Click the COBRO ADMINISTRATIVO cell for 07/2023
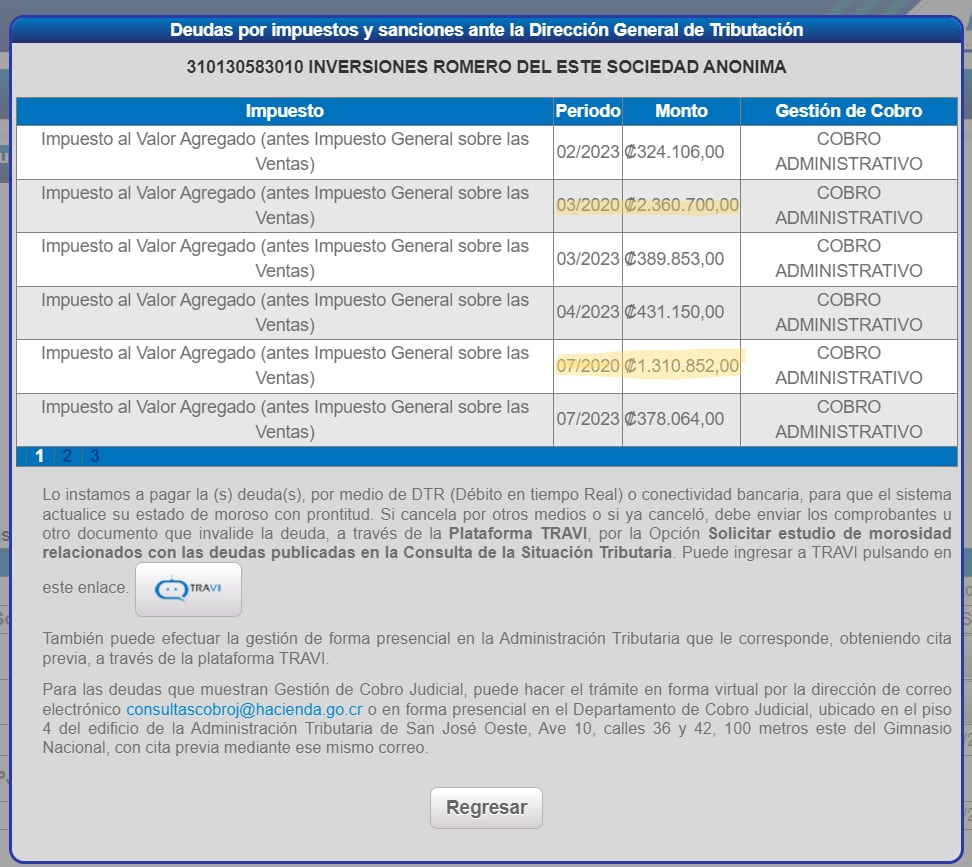Image resolution: width=972 pixels, height=867 pixels. tap(848, 419)
